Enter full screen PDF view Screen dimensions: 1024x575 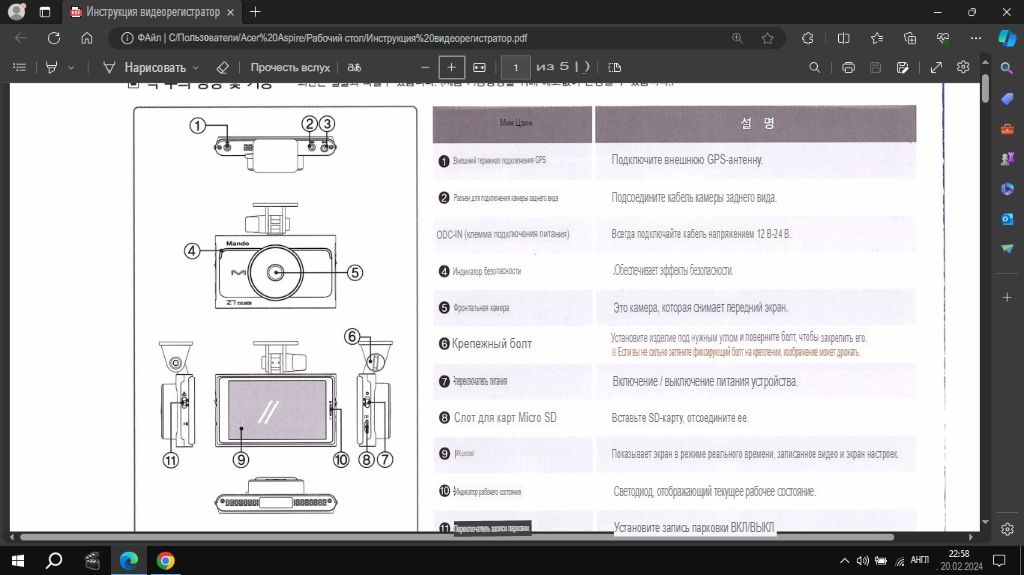click(x=936, y=67)
